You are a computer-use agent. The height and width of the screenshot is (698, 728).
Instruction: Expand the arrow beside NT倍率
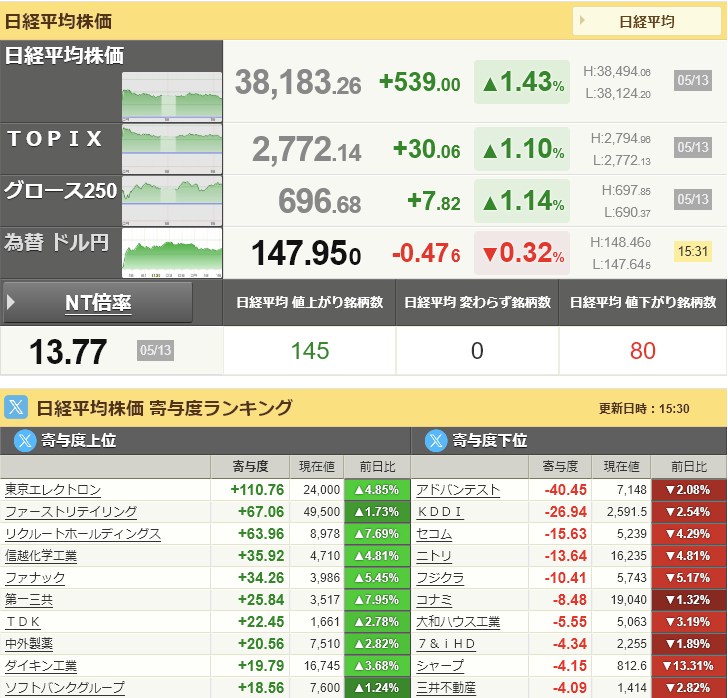point(11,302)
